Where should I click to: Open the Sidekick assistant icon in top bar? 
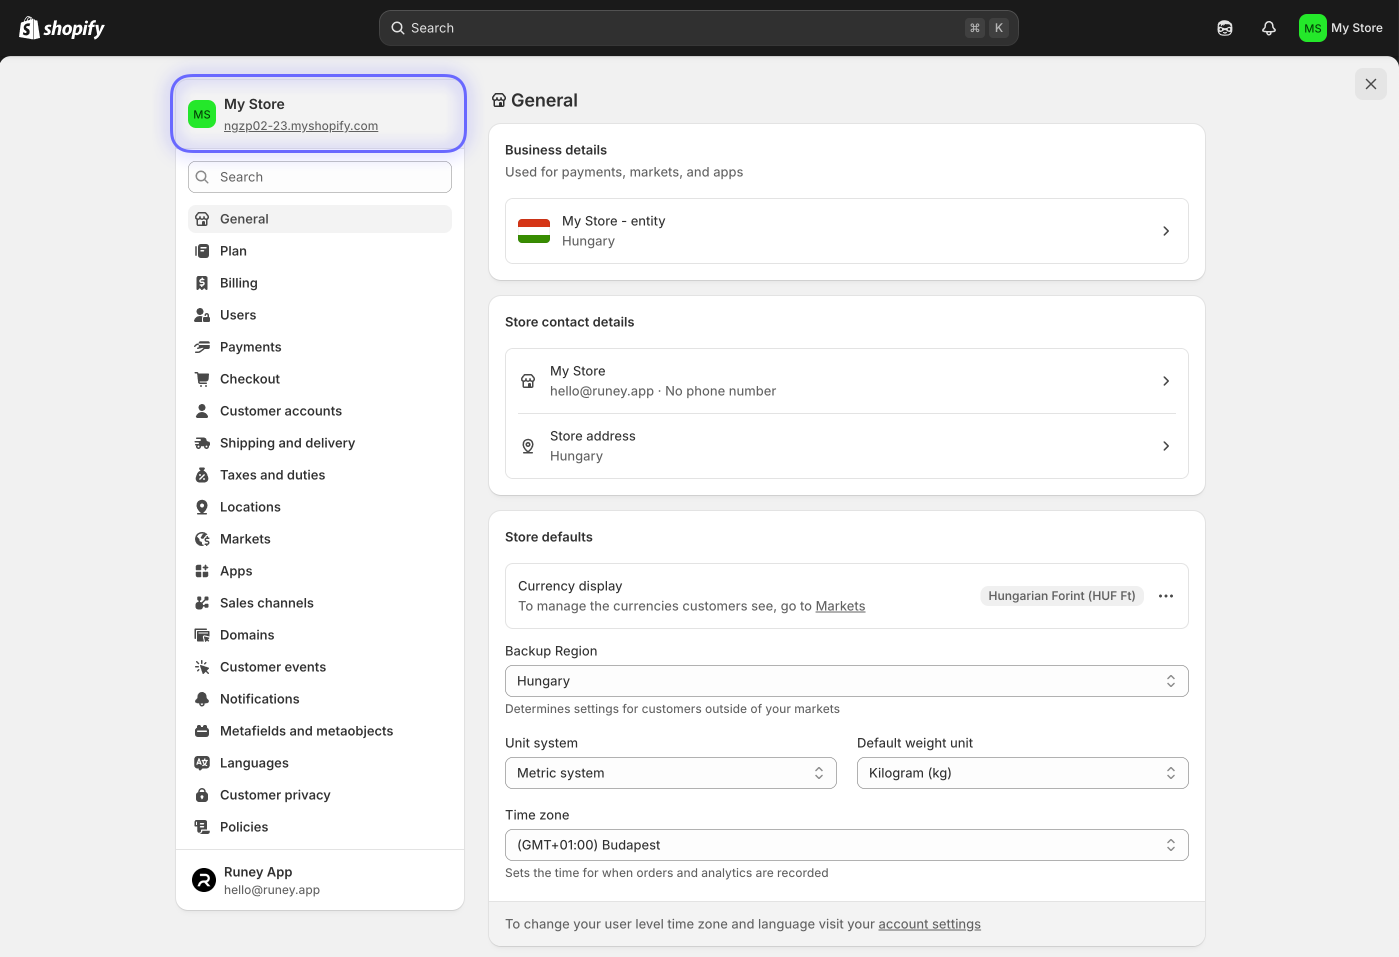[1225, 28]
